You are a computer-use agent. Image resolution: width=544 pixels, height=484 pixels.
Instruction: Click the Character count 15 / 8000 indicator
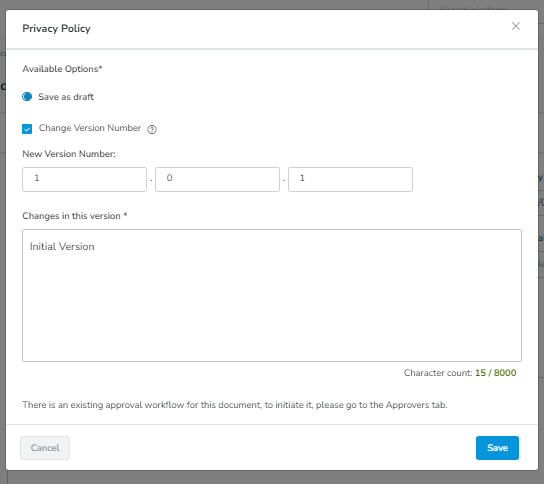(460, 373)
